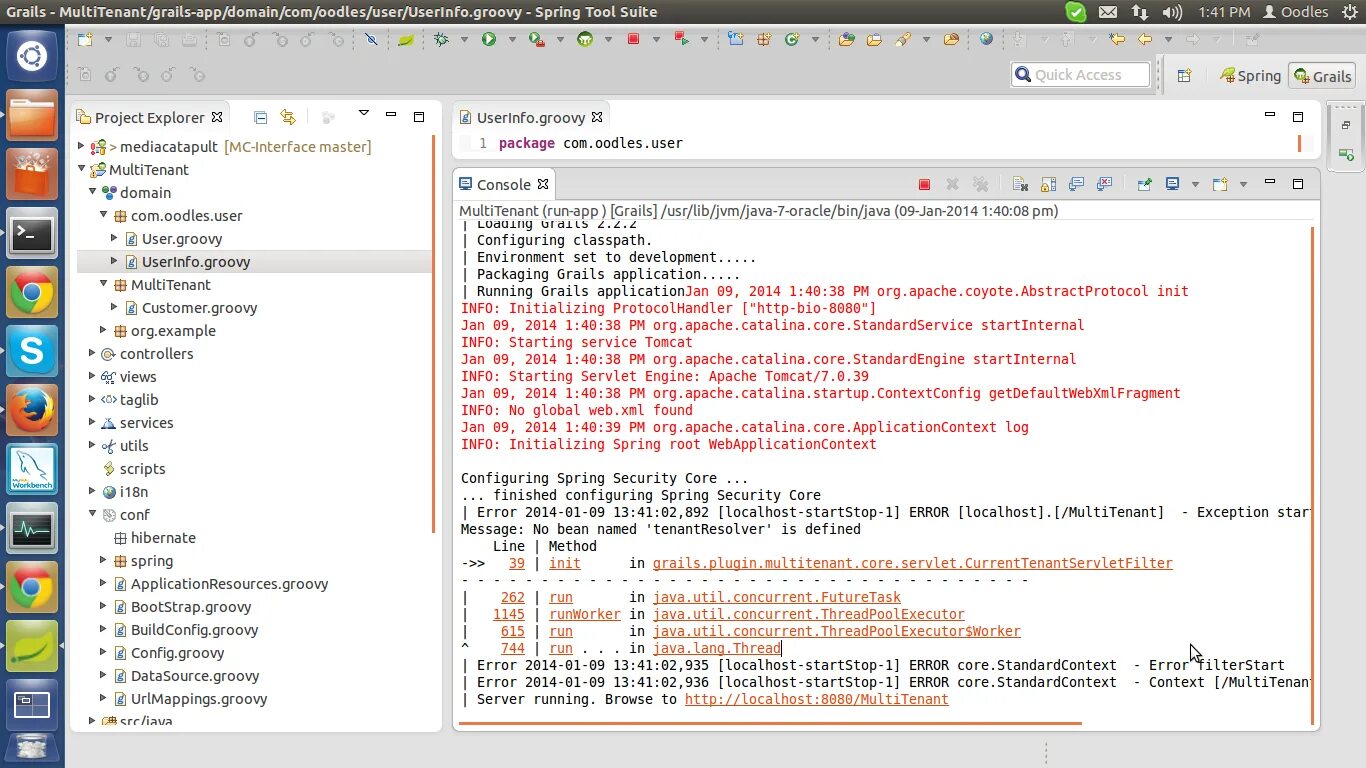Toggle the Pin Console icon
The image size is (1366, 768).
[1144, 184]
